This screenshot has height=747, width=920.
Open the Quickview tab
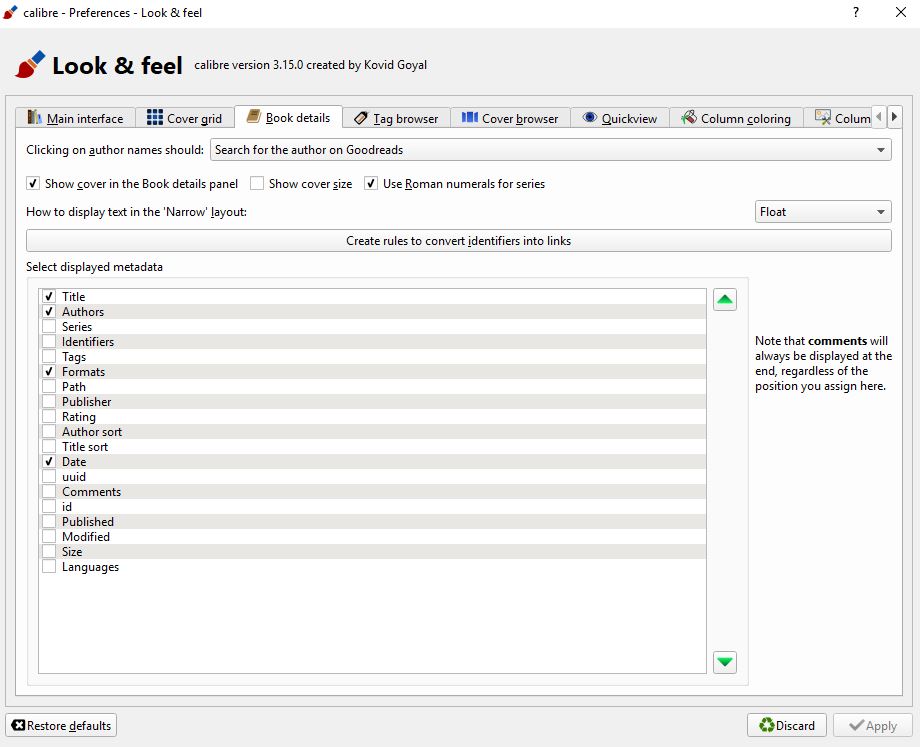coord(619,118)
